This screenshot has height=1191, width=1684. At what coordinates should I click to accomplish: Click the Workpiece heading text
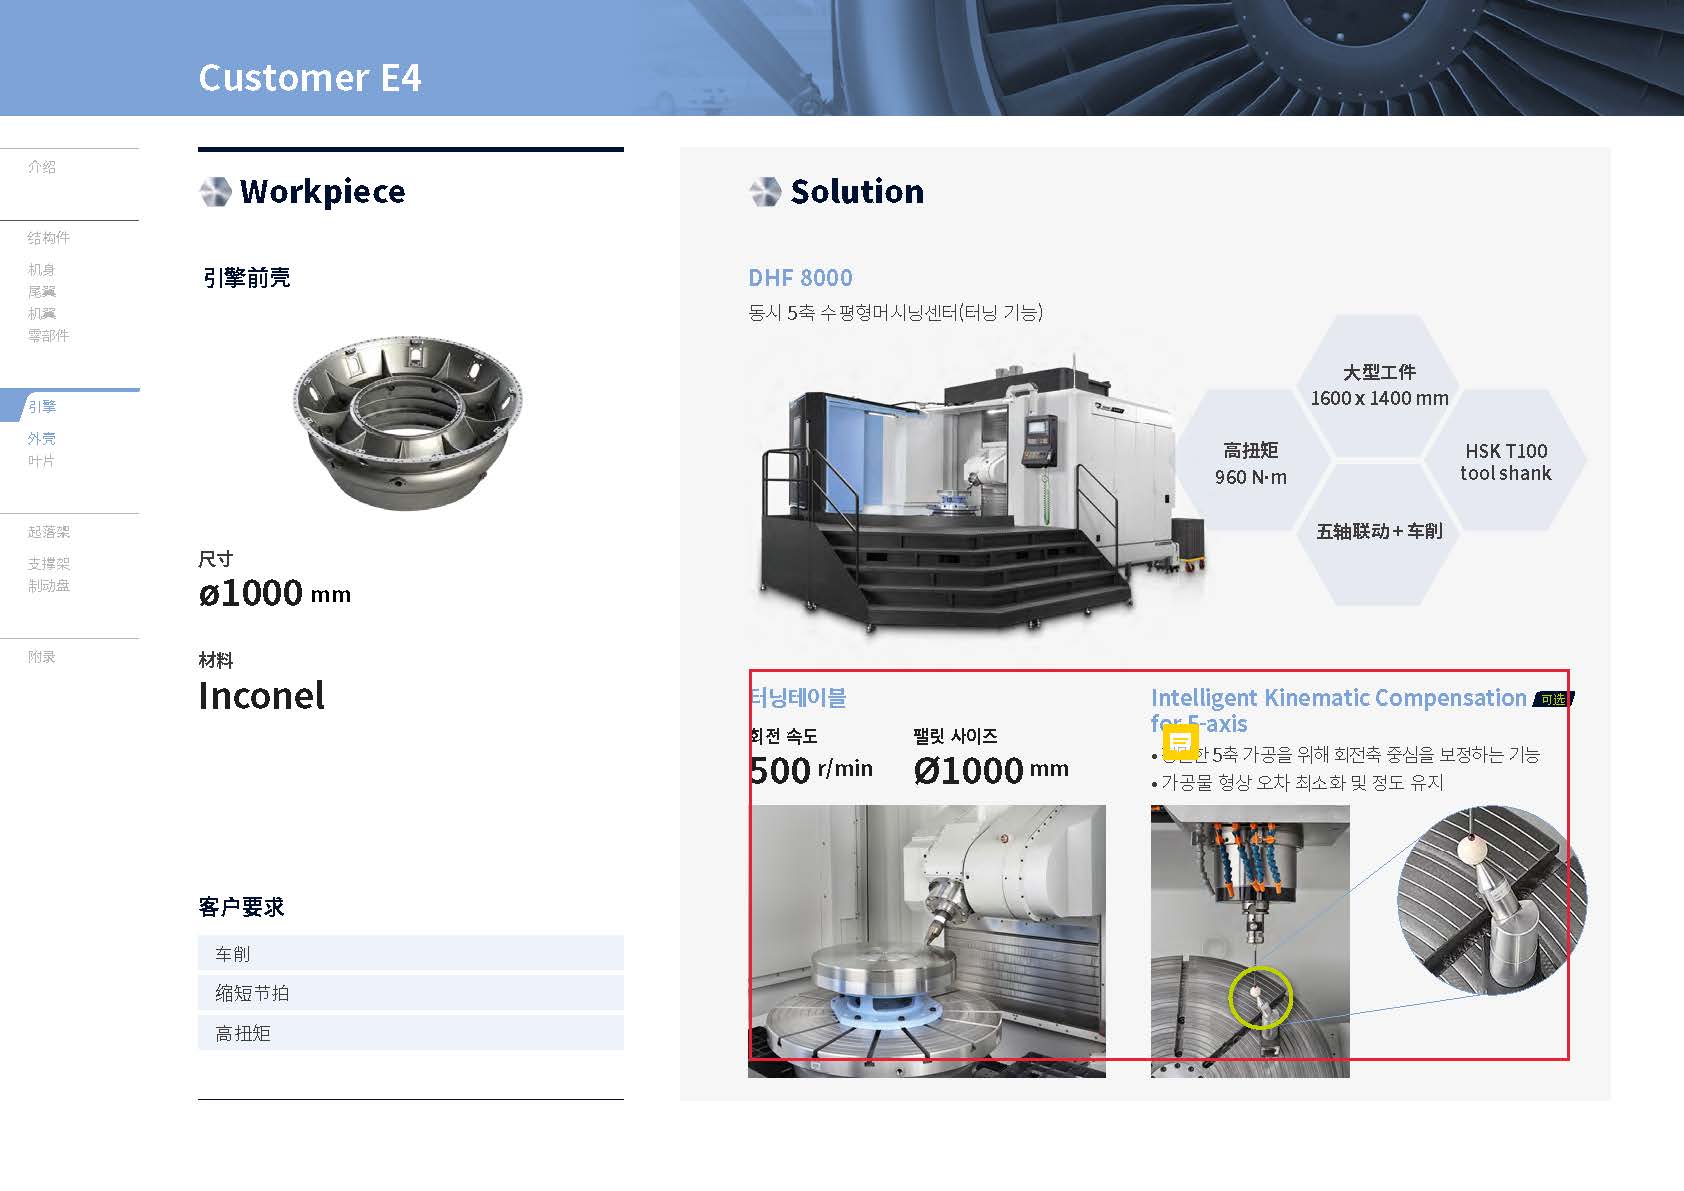[x=322, y=192]
